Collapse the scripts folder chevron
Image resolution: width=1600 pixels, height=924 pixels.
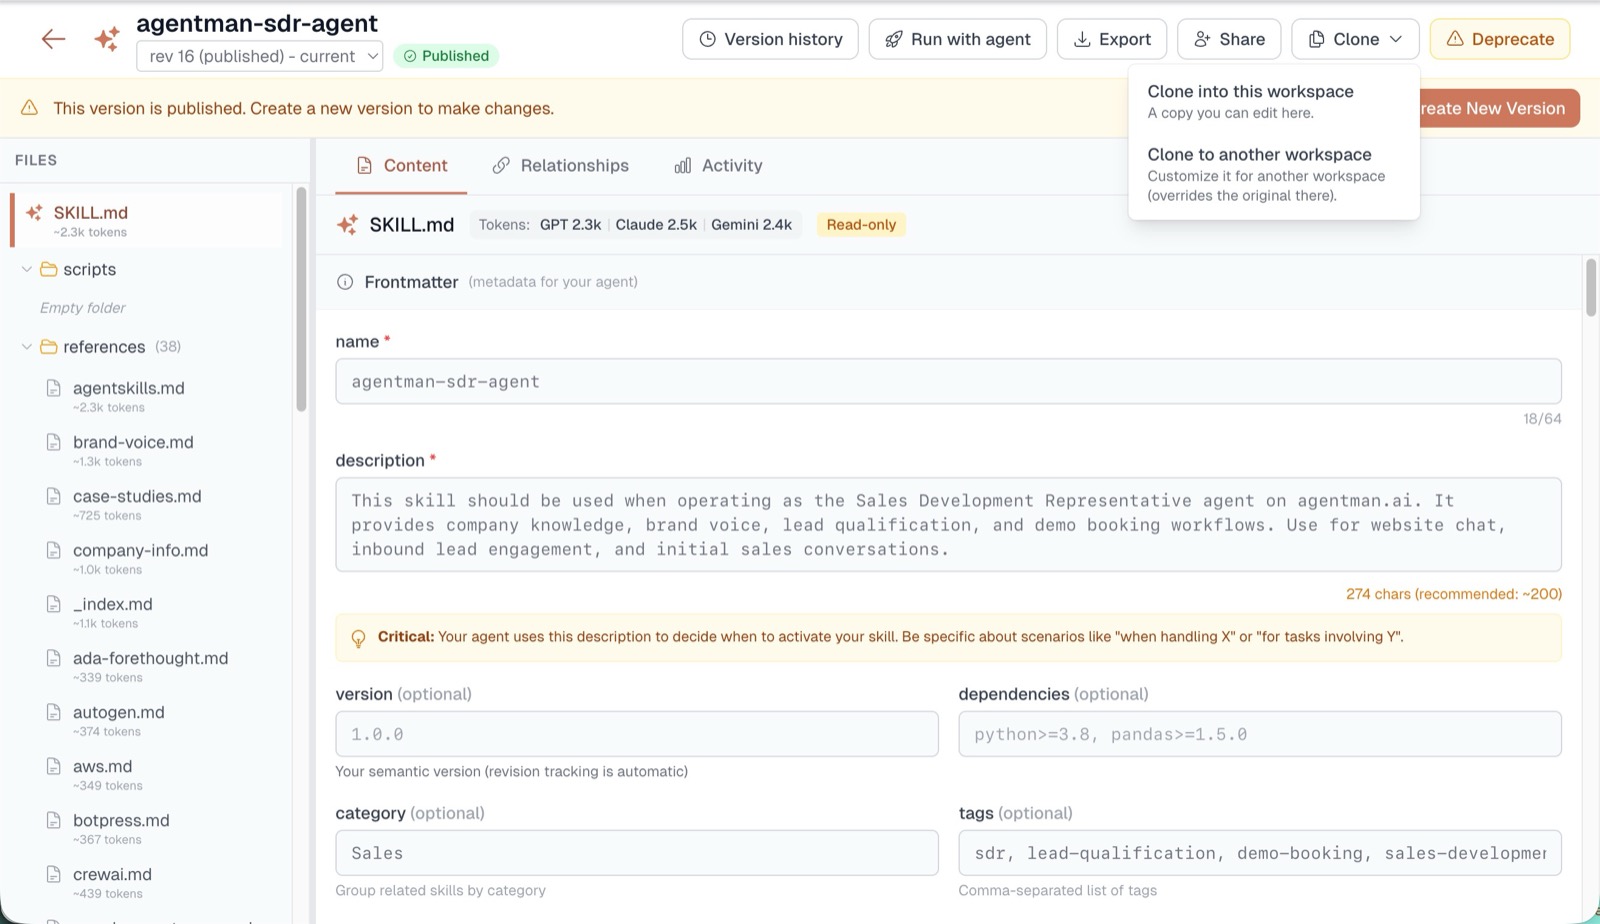point(27,270)
